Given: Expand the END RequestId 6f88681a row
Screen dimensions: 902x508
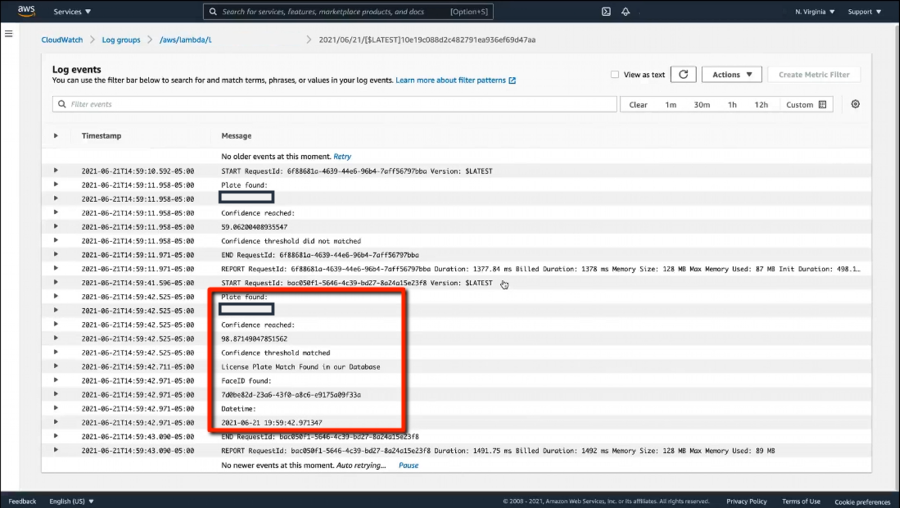Looking at the screenshot, I should click(x=56, y=254).
